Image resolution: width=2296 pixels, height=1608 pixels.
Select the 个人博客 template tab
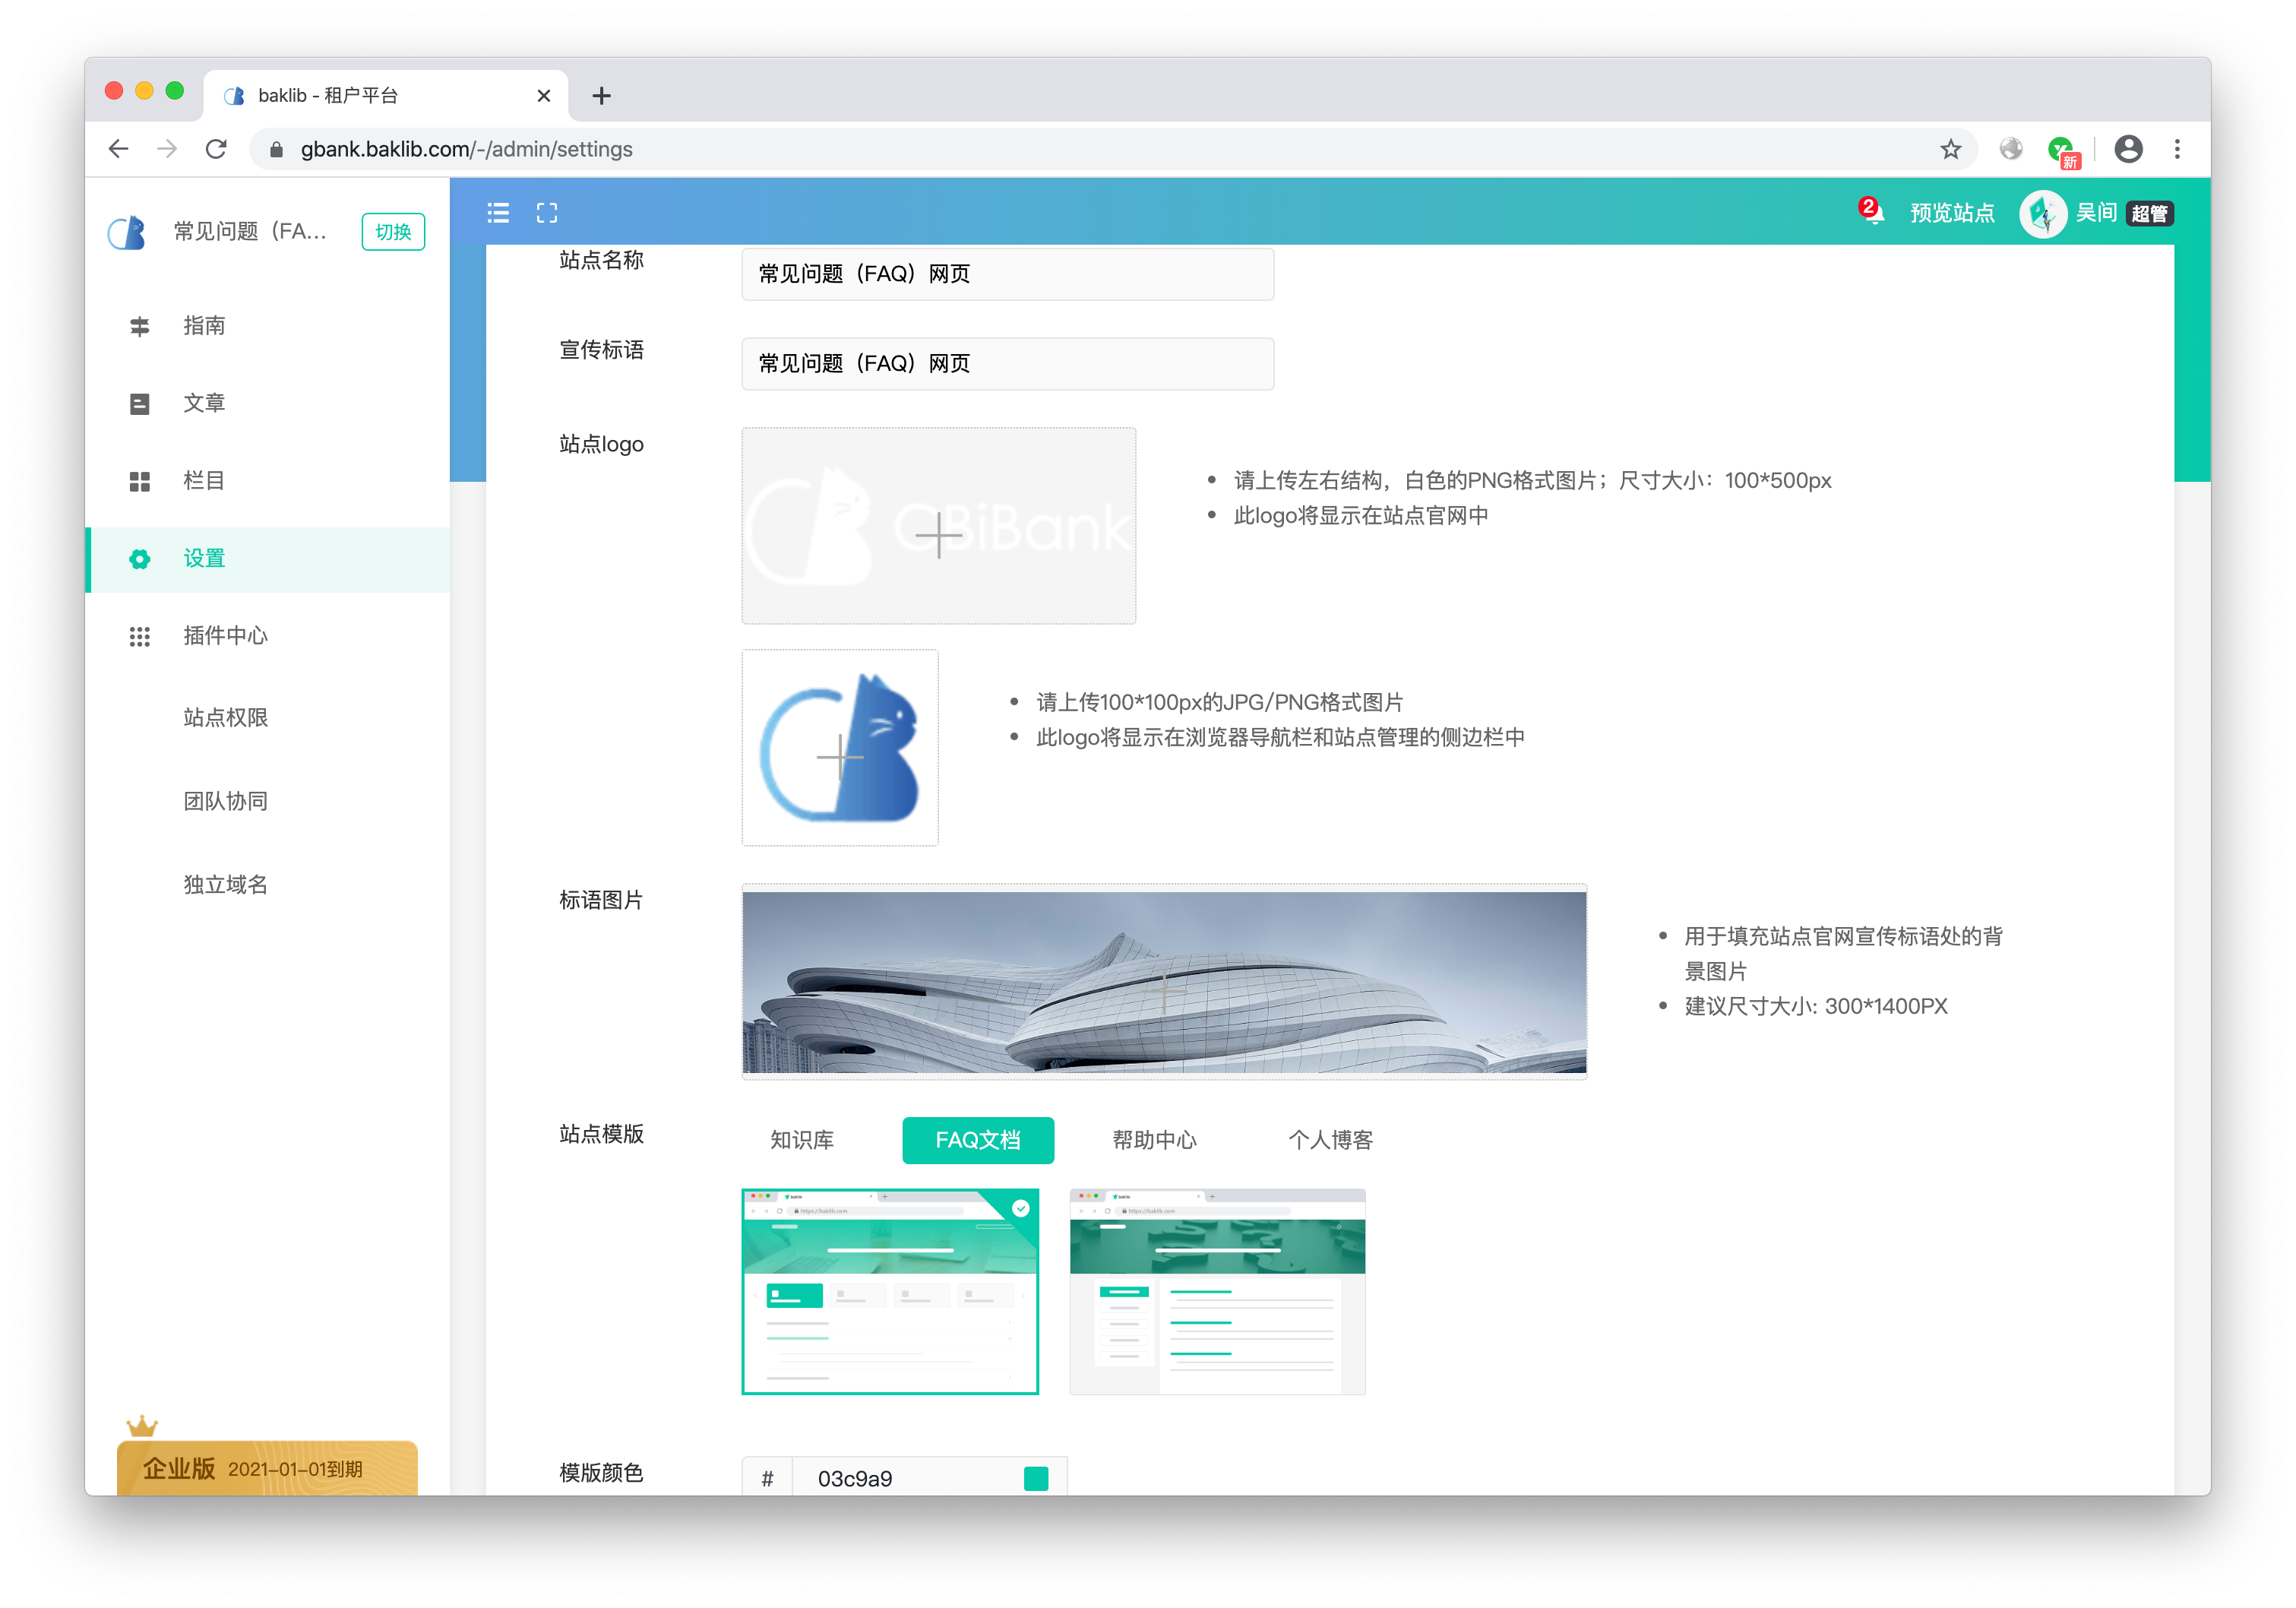click(1331, 1140)
